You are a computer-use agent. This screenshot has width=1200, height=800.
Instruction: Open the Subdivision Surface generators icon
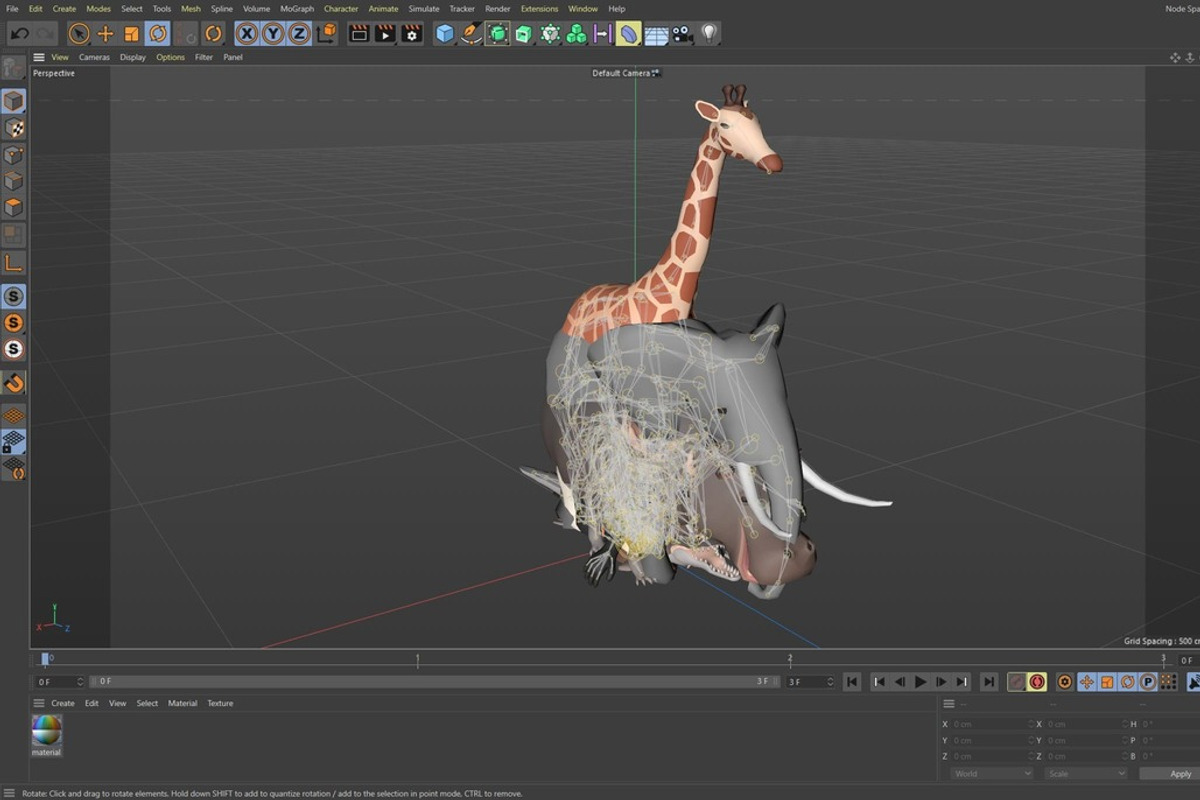(497, 33)
